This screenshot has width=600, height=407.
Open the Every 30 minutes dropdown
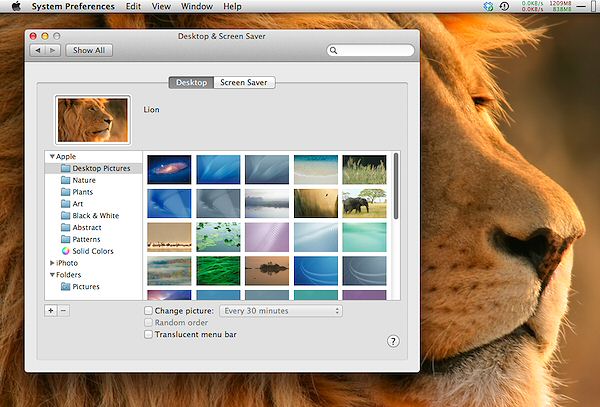(281, 311)
